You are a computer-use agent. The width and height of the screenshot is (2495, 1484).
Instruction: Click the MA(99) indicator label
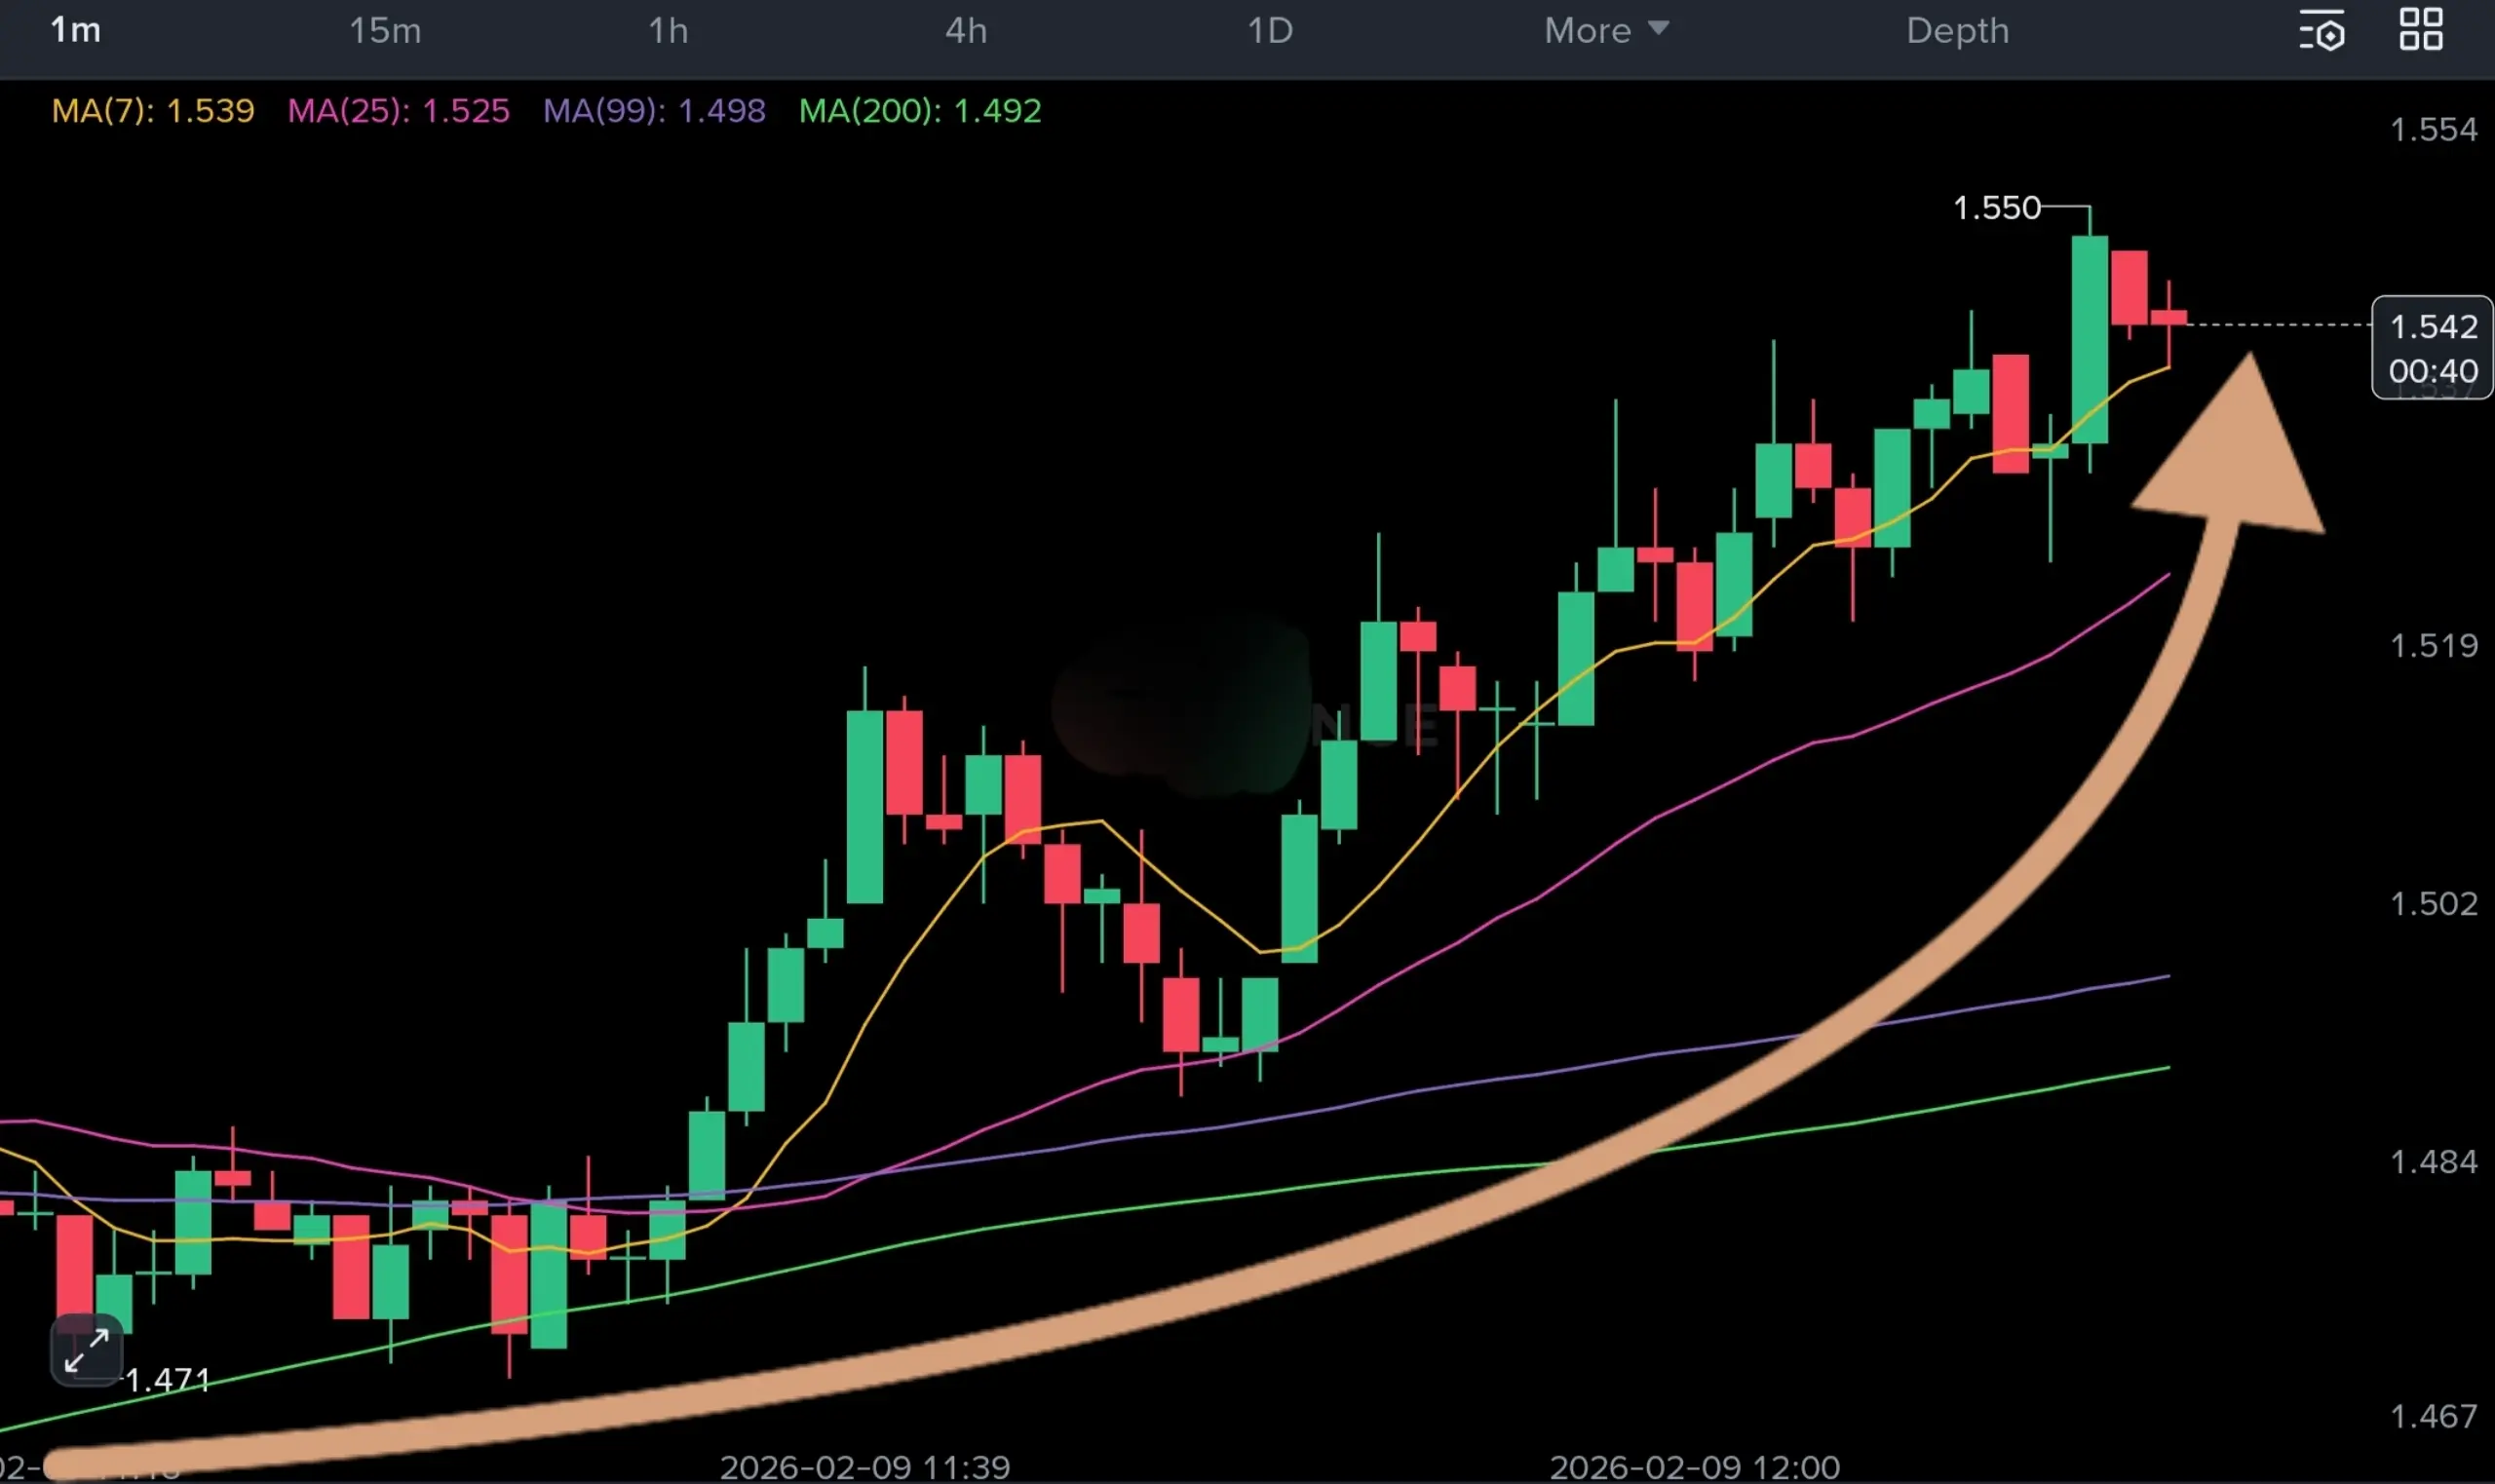click(x=654, y=110)
